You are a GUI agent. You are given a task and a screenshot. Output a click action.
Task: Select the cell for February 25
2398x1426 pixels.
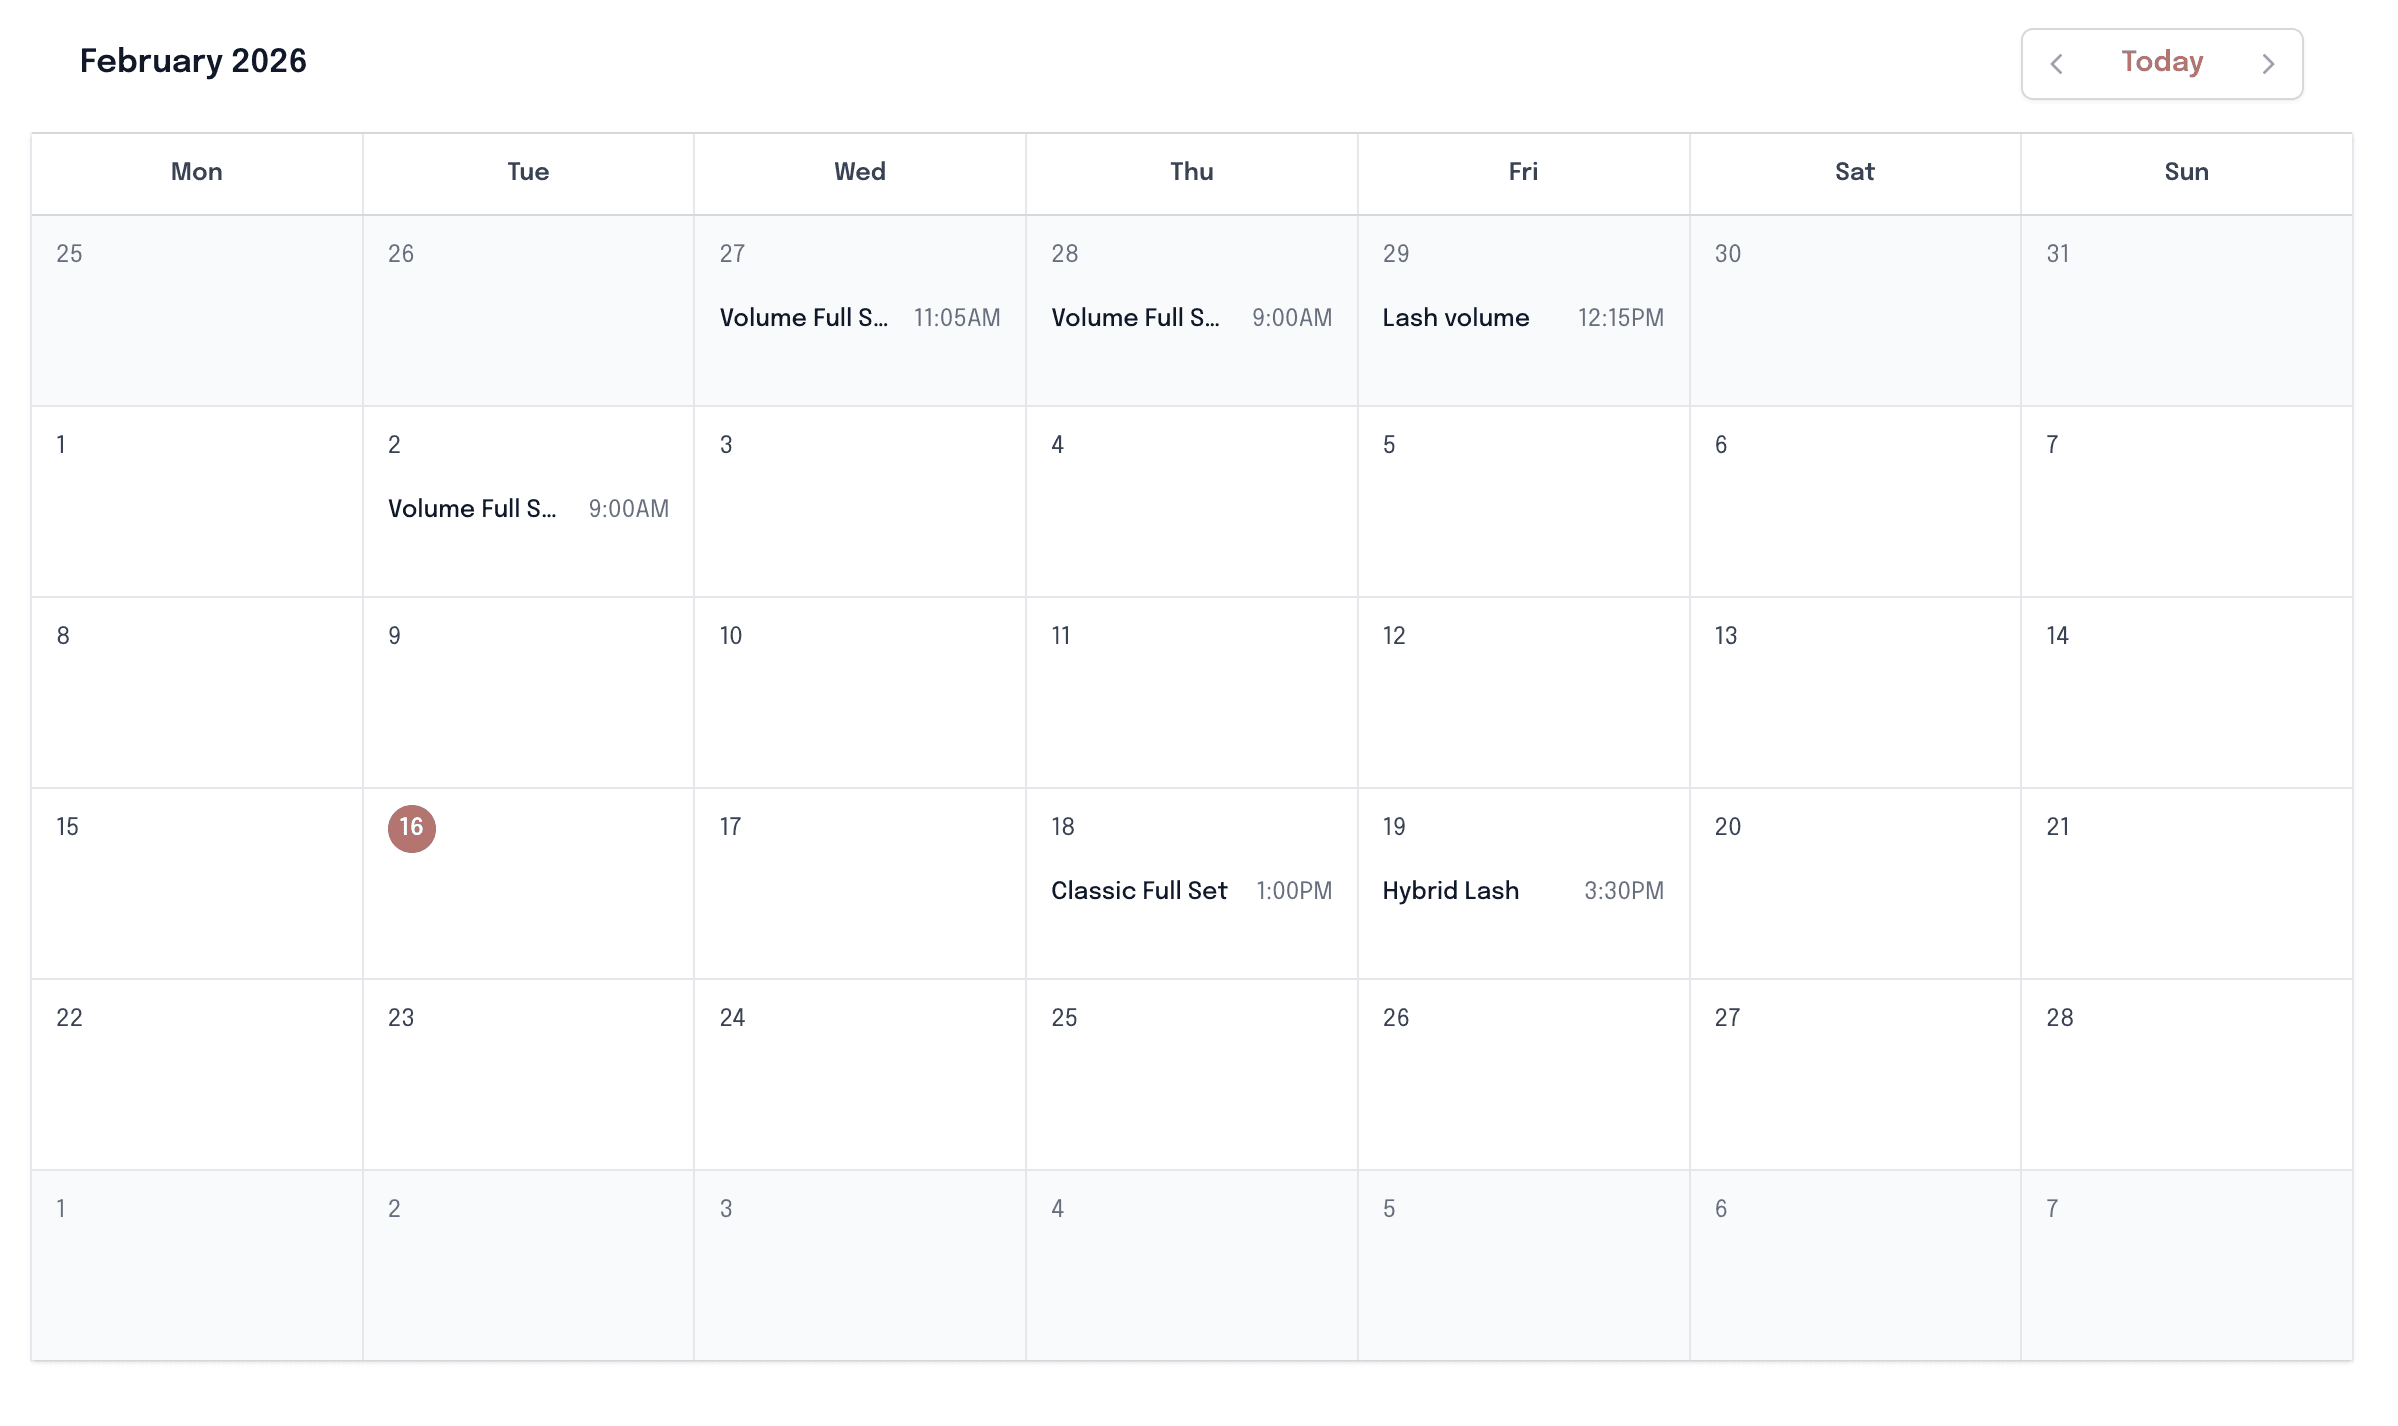coord(1191,1075)
